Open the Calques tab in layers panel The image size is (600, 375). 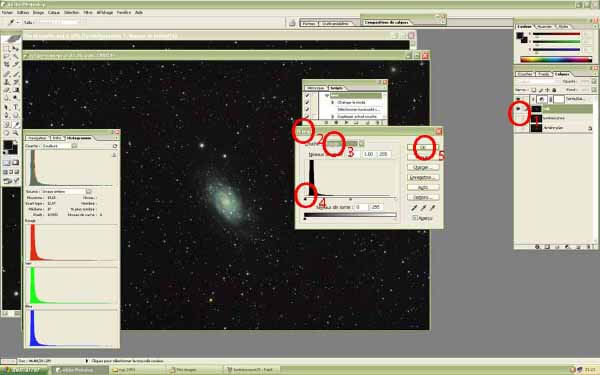coord(562,74)
